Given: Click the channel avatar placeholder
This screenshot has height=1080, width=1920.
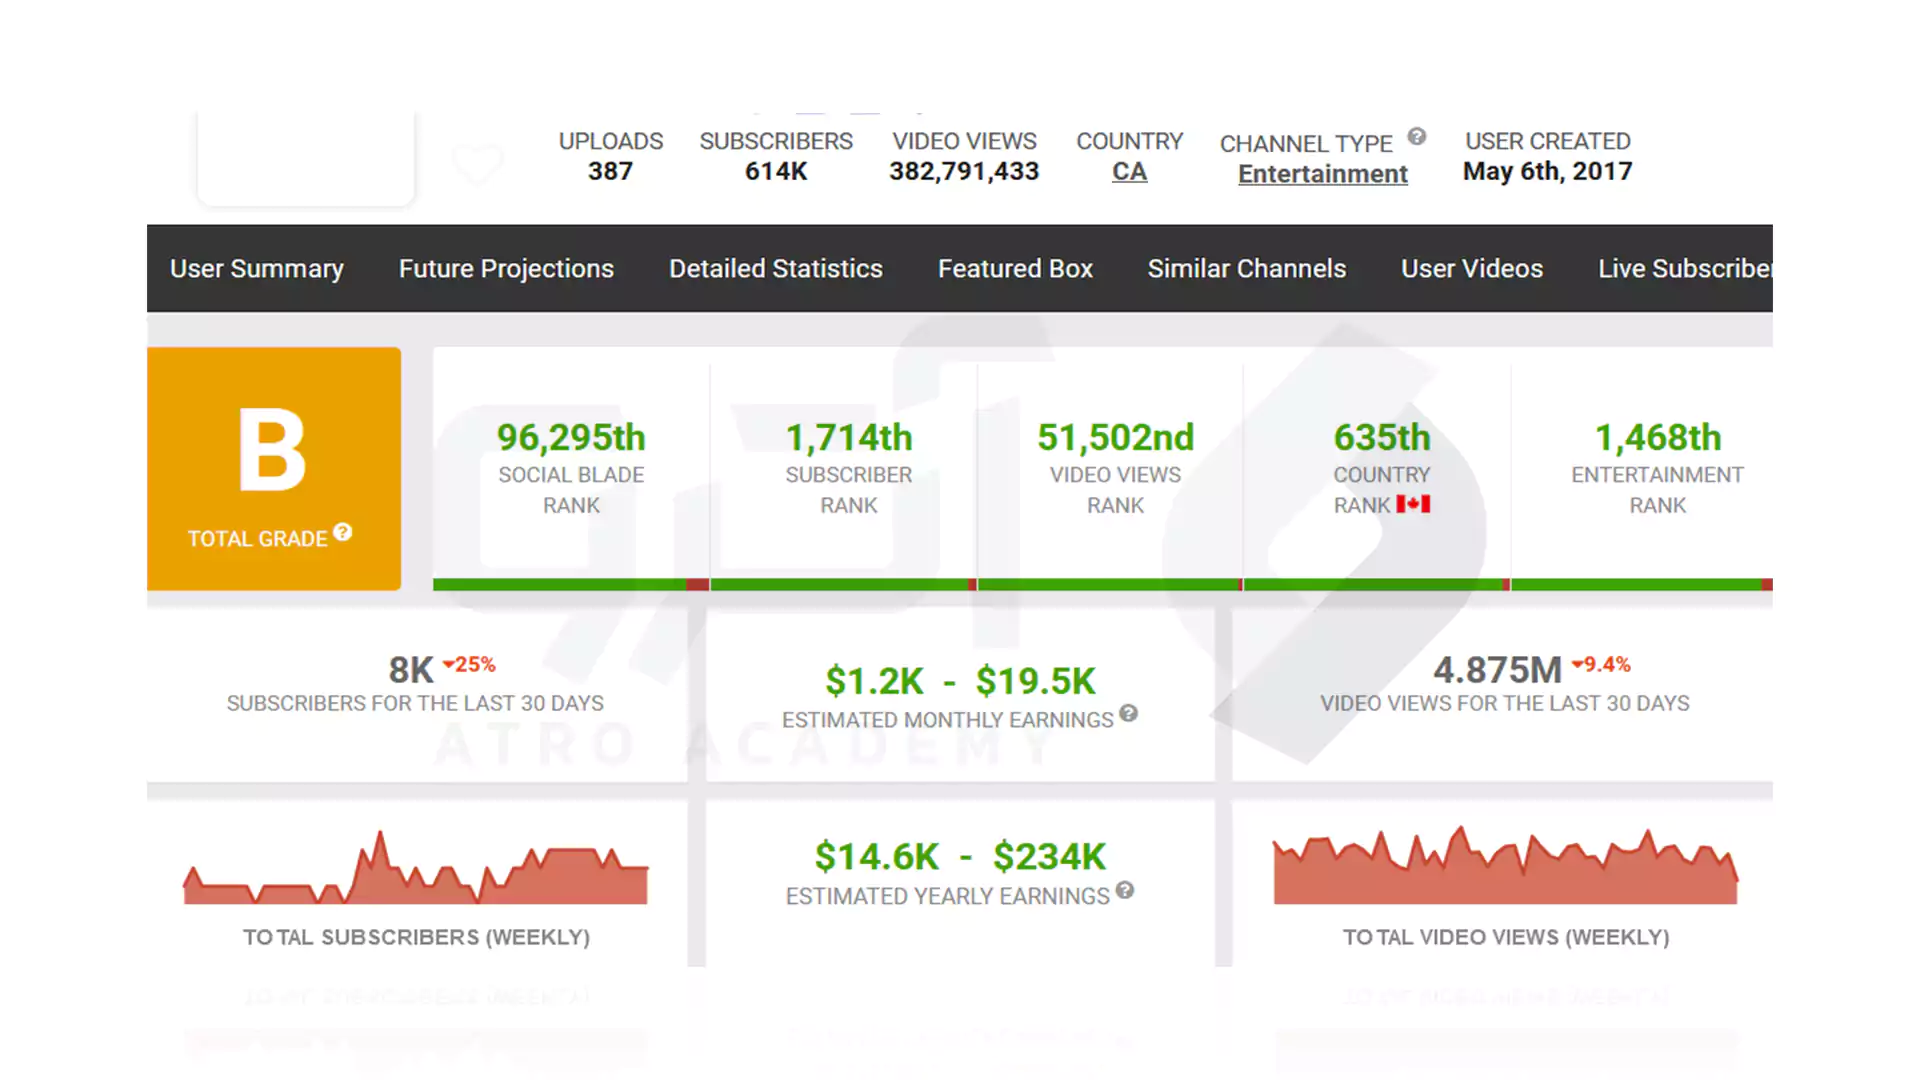Looking at the screenshot, I should tap(306, 158).
